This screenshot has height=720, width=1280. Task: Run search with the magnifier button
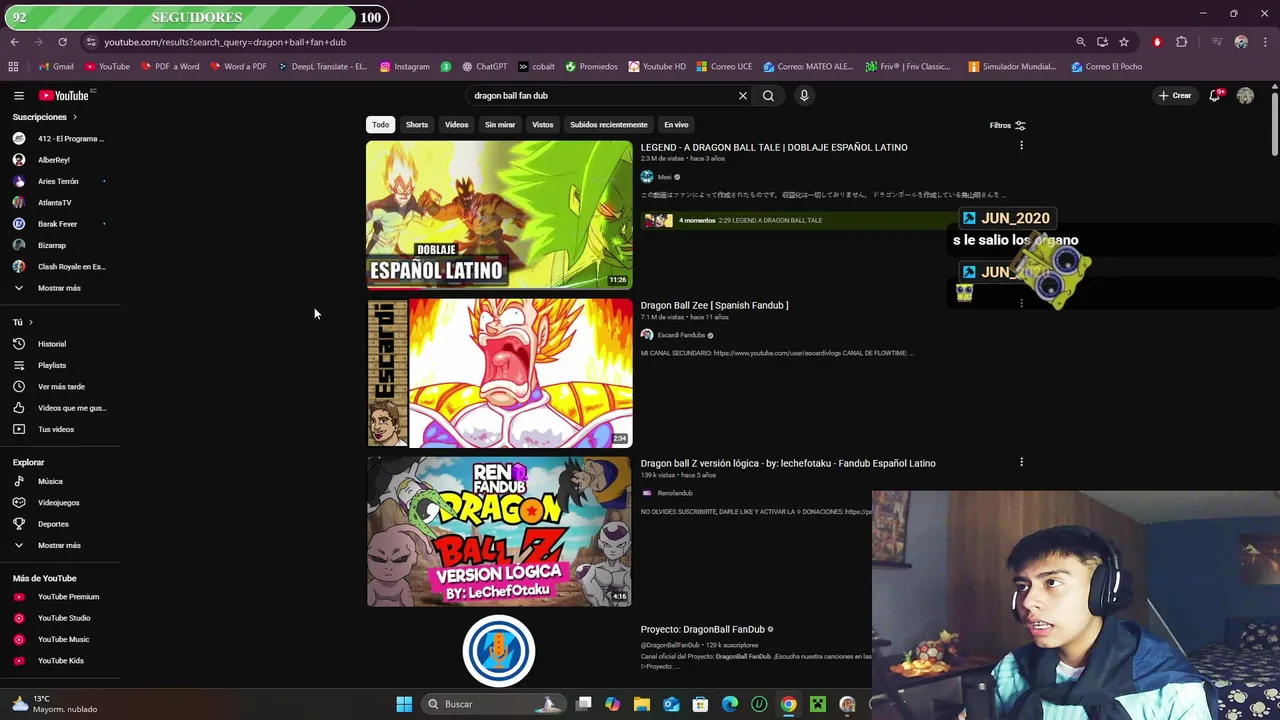tap(768, 96)
